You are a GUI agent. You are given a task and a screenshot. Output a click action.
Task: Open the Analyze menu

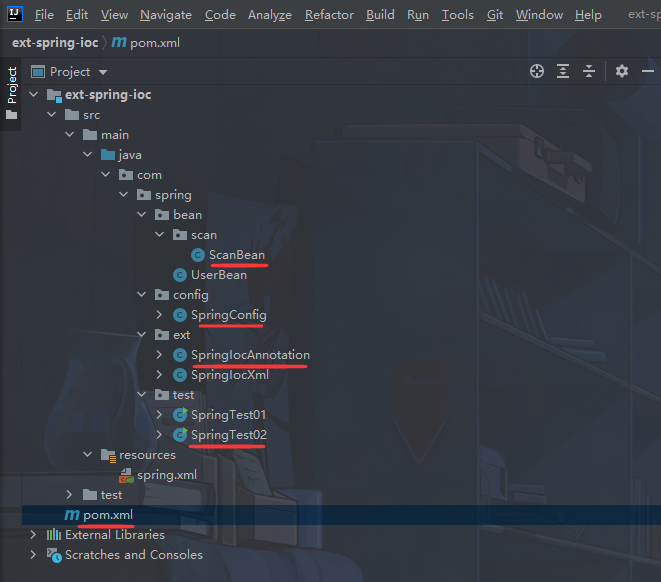[x=270, y=15]
